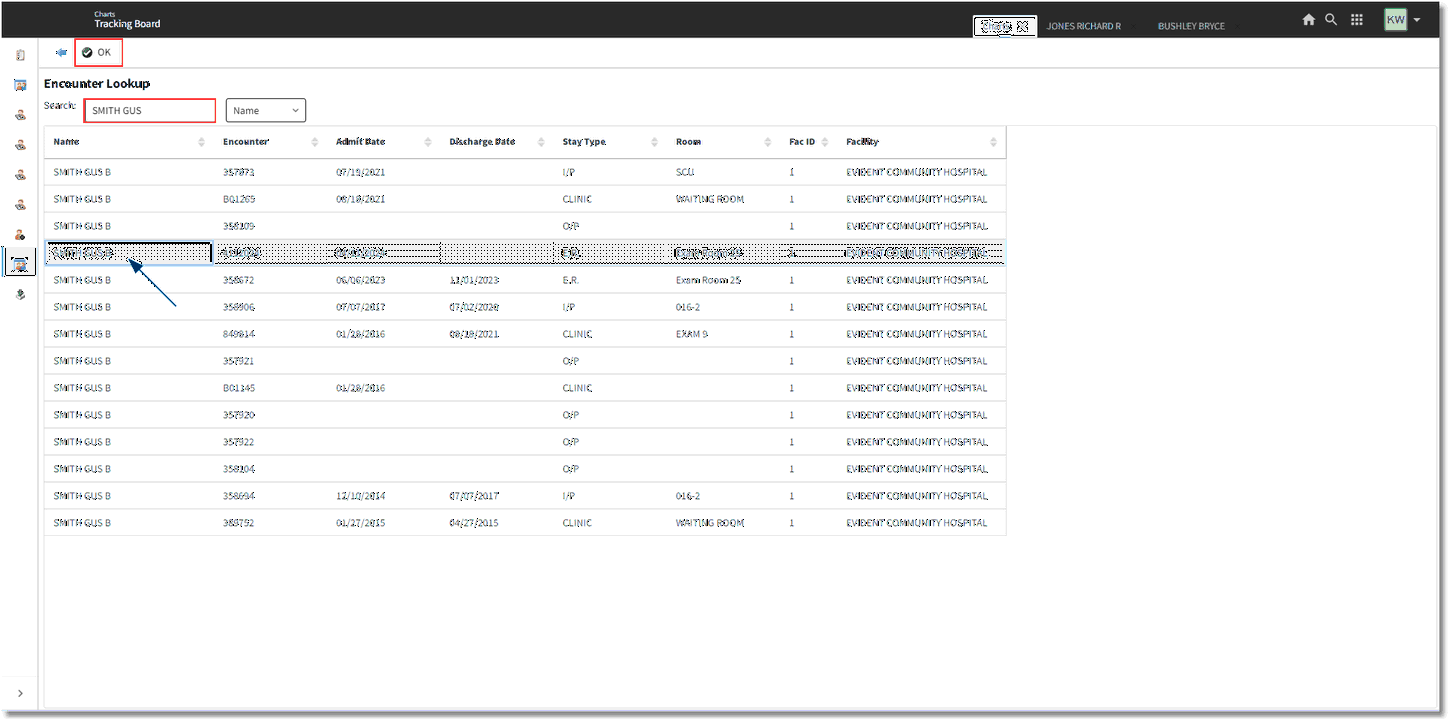Select encounter 357873 cell
Image resolution: width=1450 pixels, height=722 pixels.
tap(239, 172)
